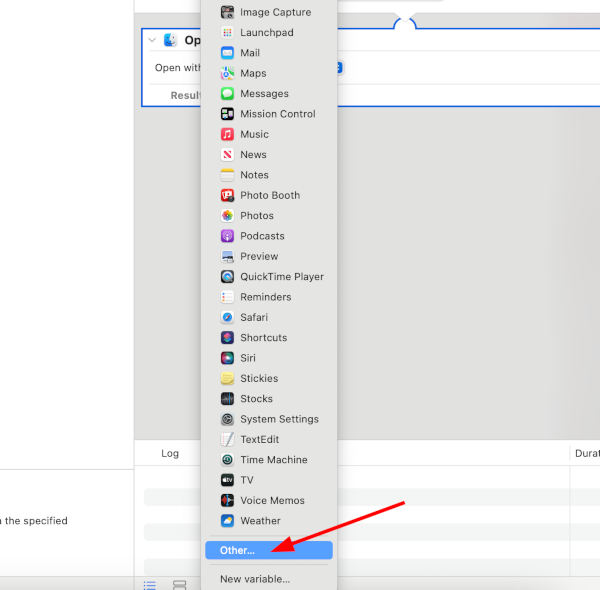Toggle the variables view icon at bottom
The height and width of the screenshot is (590, 600).
(180, 584)
